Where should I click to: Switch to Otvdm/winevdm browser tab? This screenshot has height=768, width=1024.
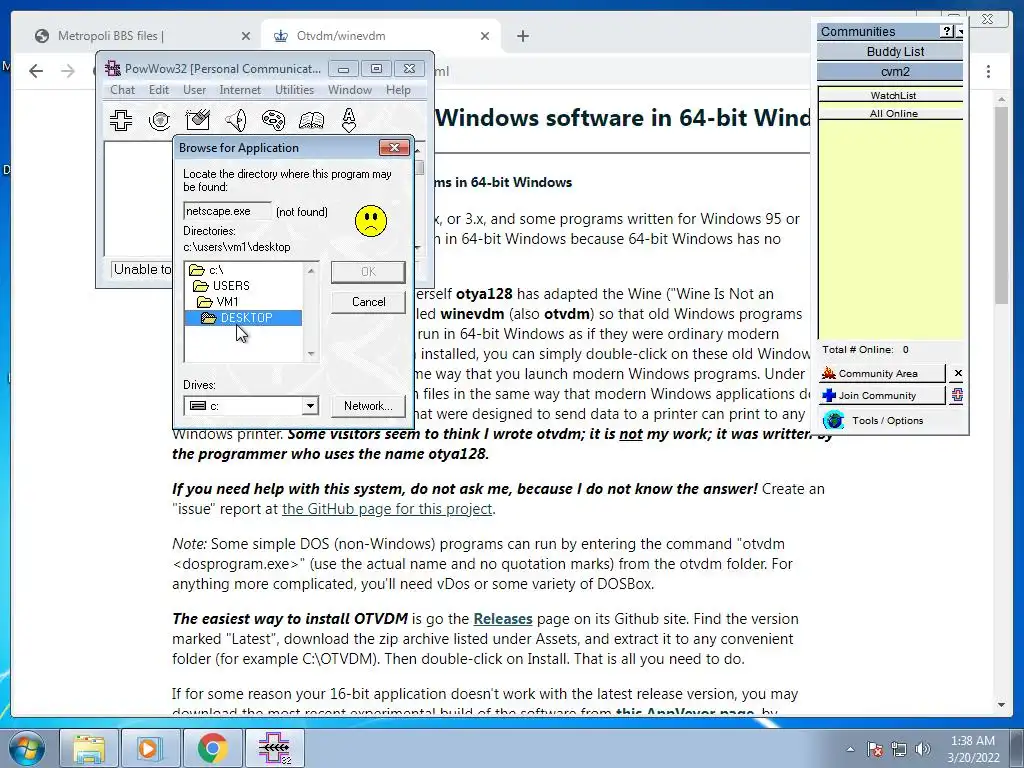pyautogui.click(x=381, y=36)
